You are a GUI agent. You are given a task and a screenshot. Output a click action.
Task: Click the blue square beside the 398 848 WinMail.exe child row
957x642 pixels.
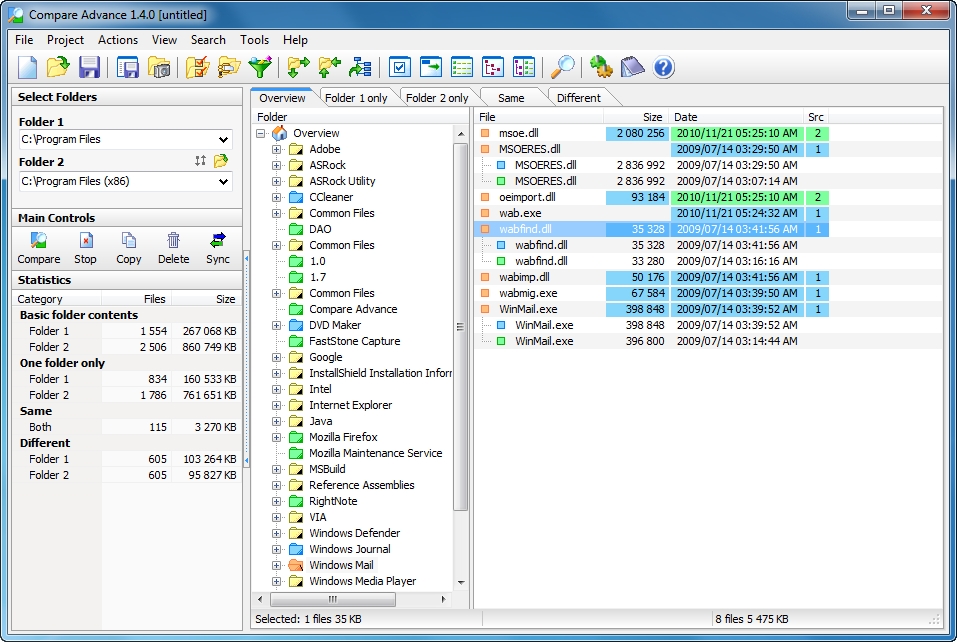tap(501, 325)
